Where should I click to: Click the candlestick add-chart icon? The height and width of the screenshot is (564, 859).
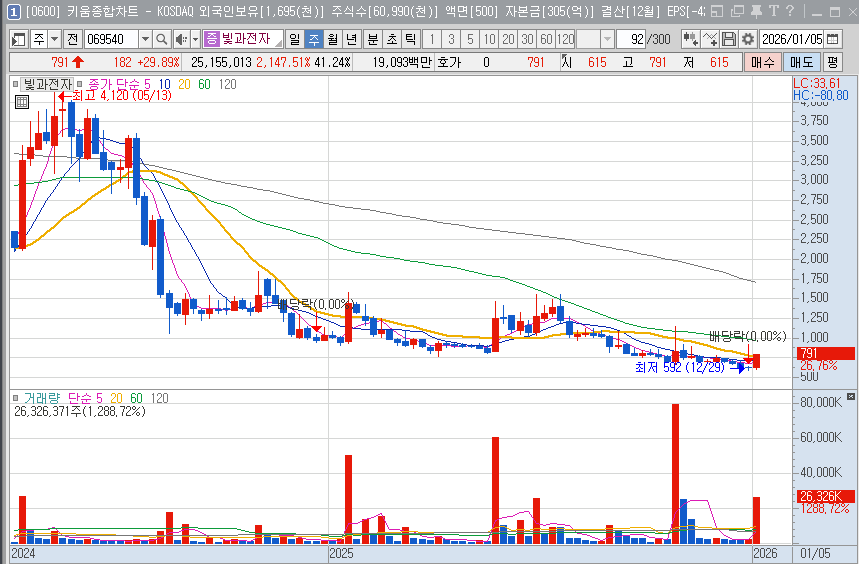[690, 39]
